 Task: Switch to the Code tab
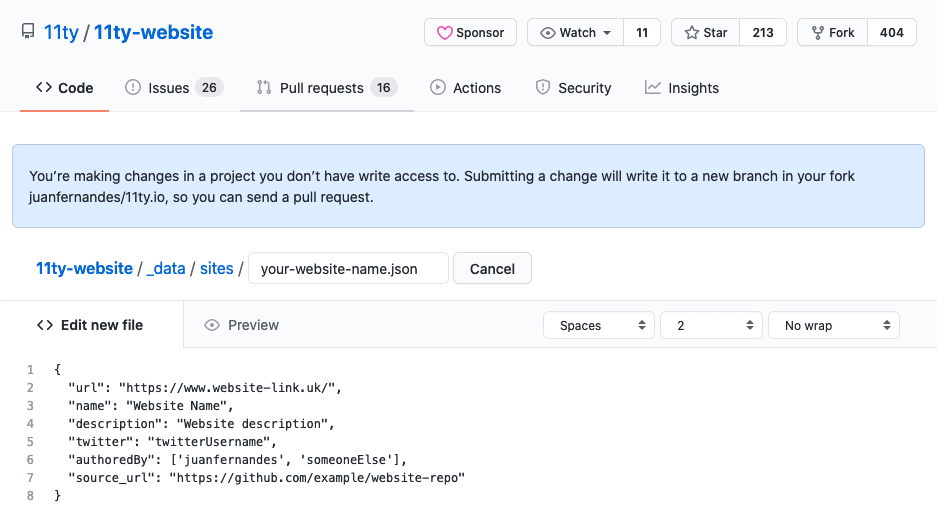click(x=65, y=88)
